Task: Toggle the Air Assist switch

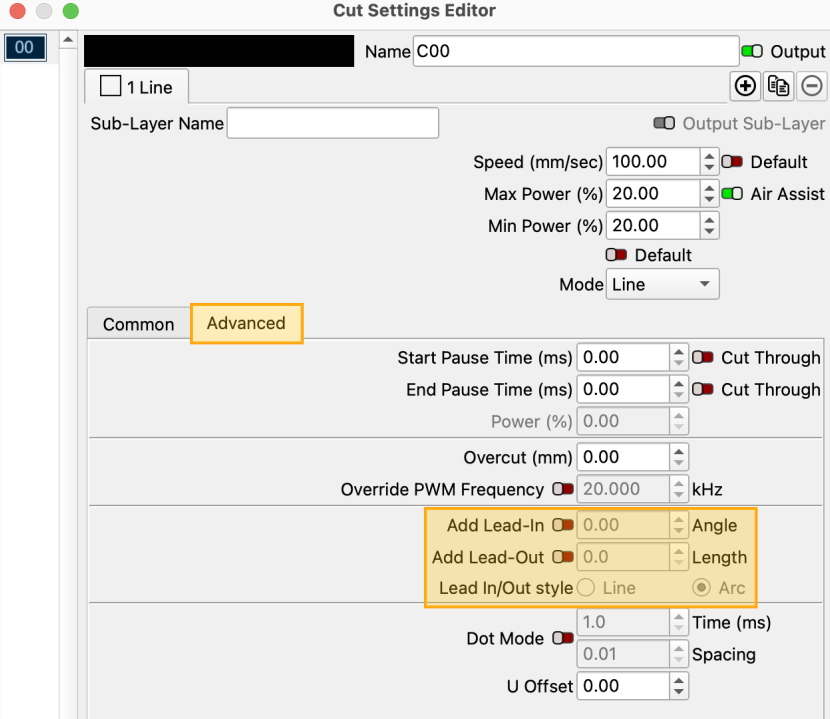Action: tap(732, 194)
